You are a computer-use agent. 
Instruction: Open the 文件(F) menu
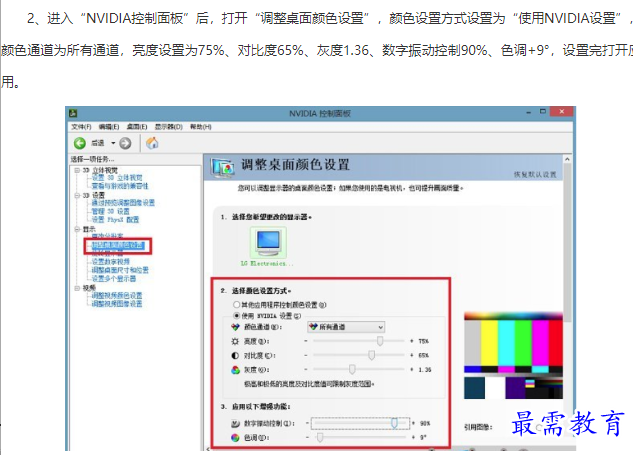tap(82, 127)
